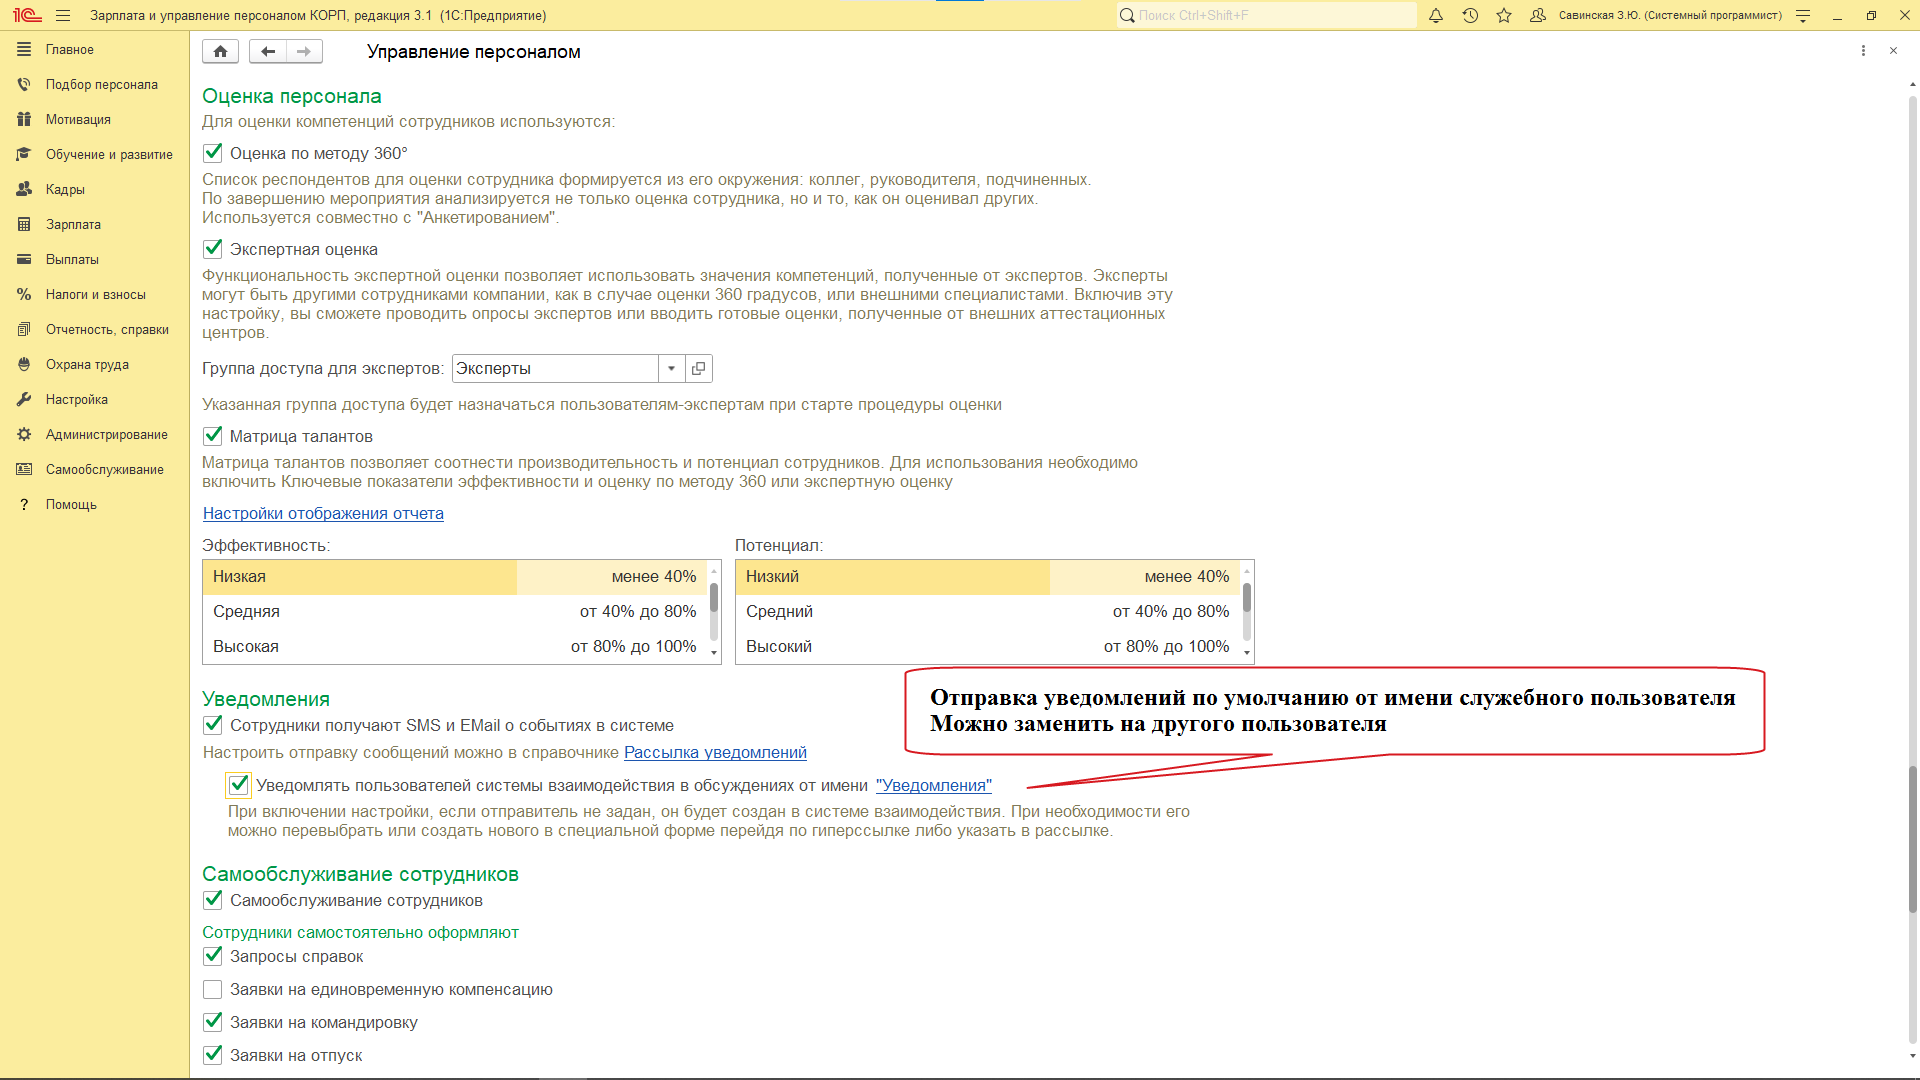The height and width of the screenshot is (1080, 1920).
Task: Open the three-dot more options menu
Action: point(1863,51)
